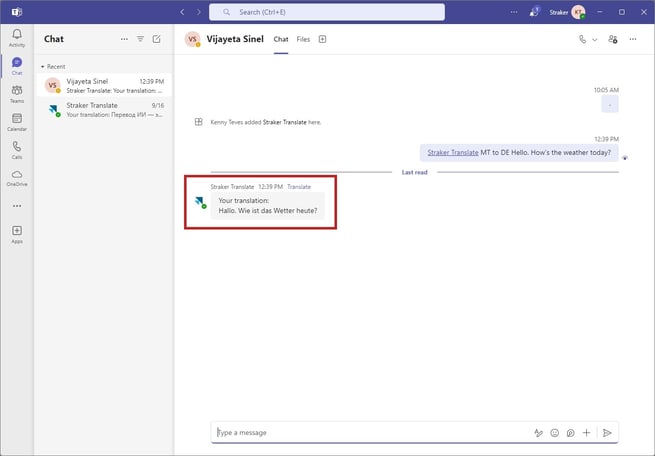
Task: Open the KT profile avatar menu
Action: tap(579, 12)
